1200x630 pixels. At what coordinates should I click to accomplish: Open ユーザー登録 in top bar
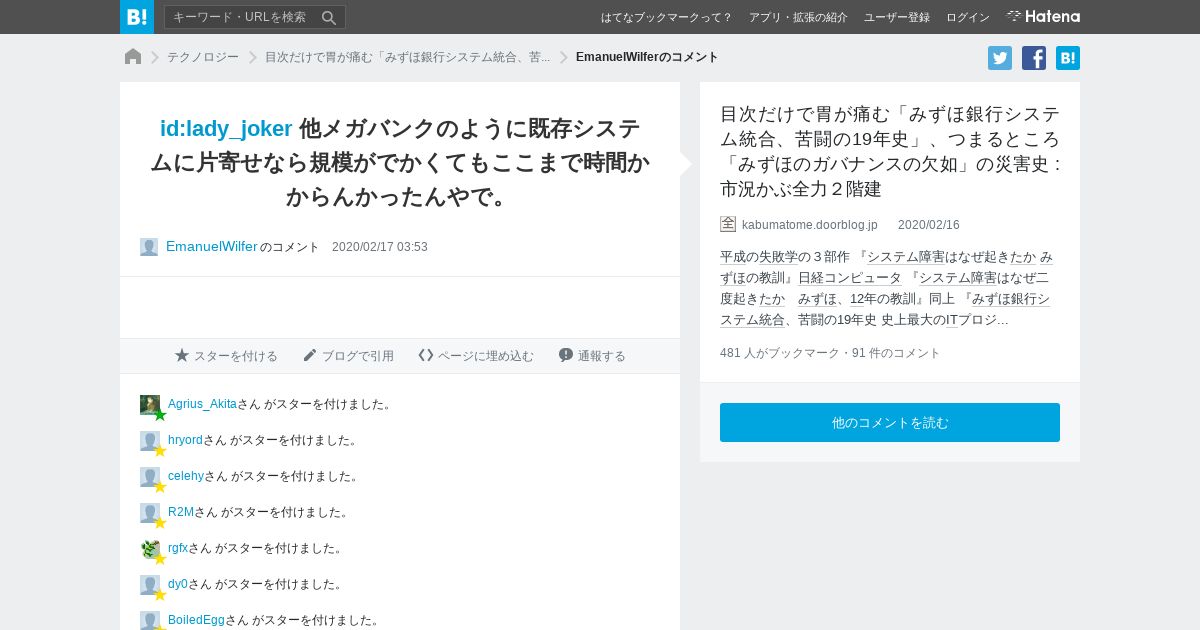tap(897, 17)
